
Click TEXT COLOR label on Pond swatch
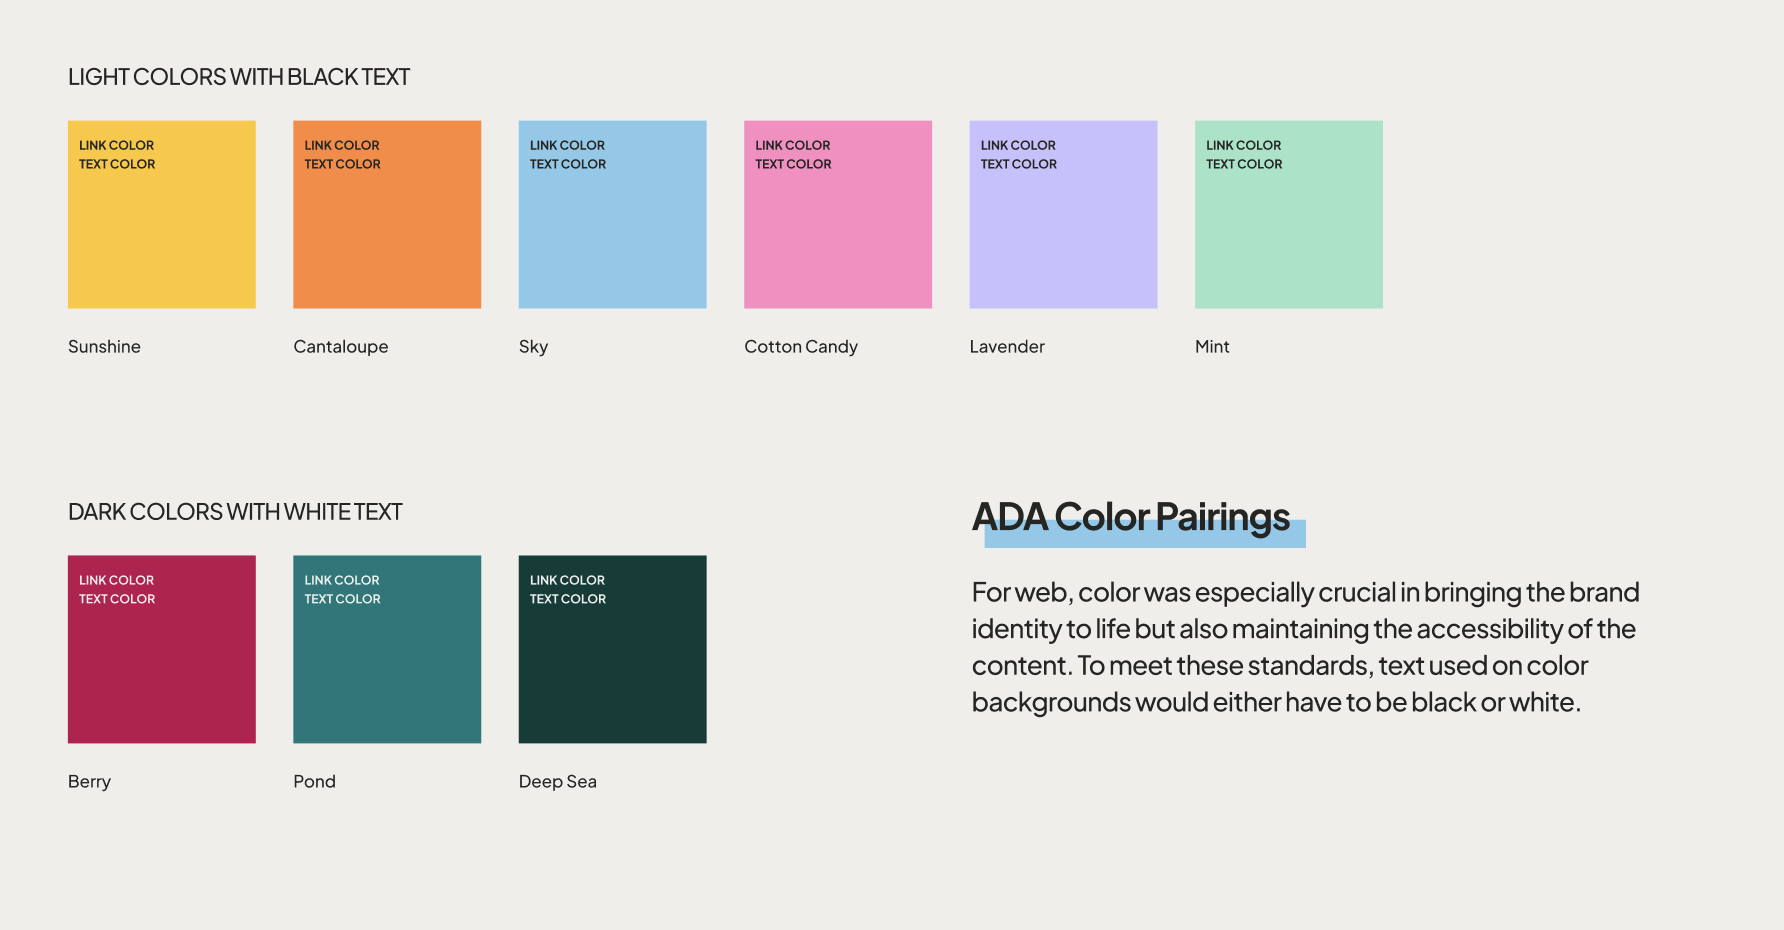[x=343, y=599]
